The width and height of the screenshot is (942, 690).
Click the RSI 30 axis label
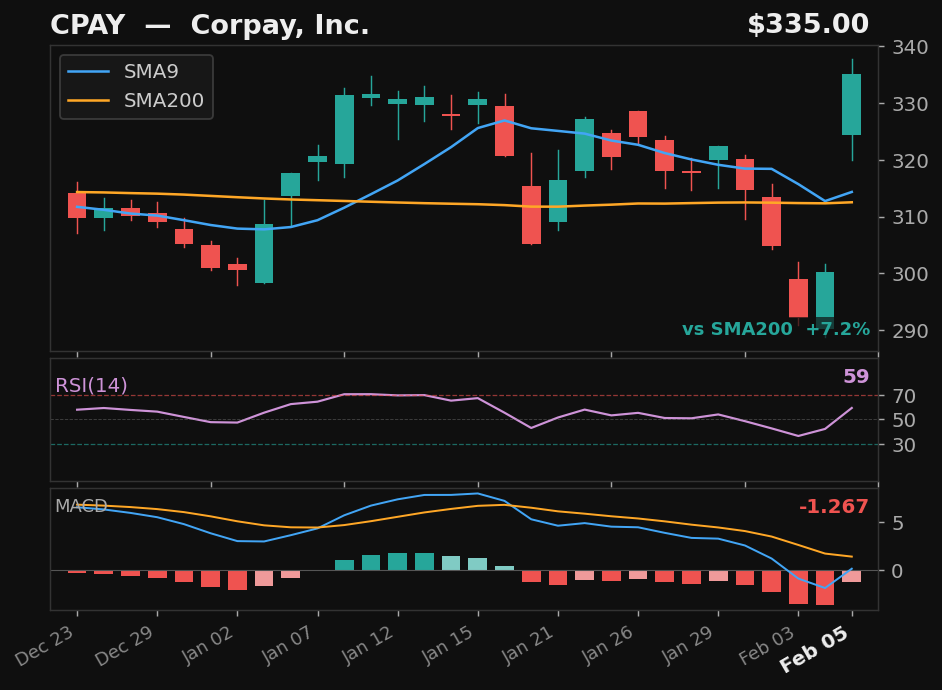tap(904, 445)
